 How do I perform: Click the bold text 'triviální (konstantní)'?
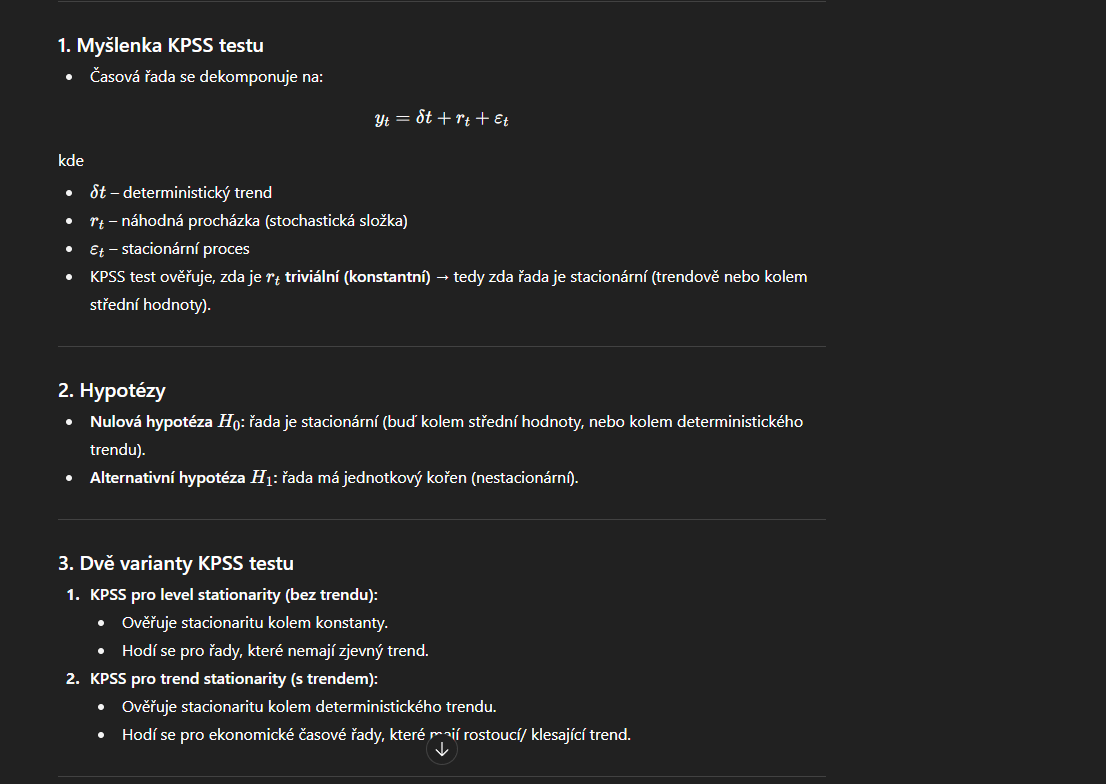tap(358, 277)
